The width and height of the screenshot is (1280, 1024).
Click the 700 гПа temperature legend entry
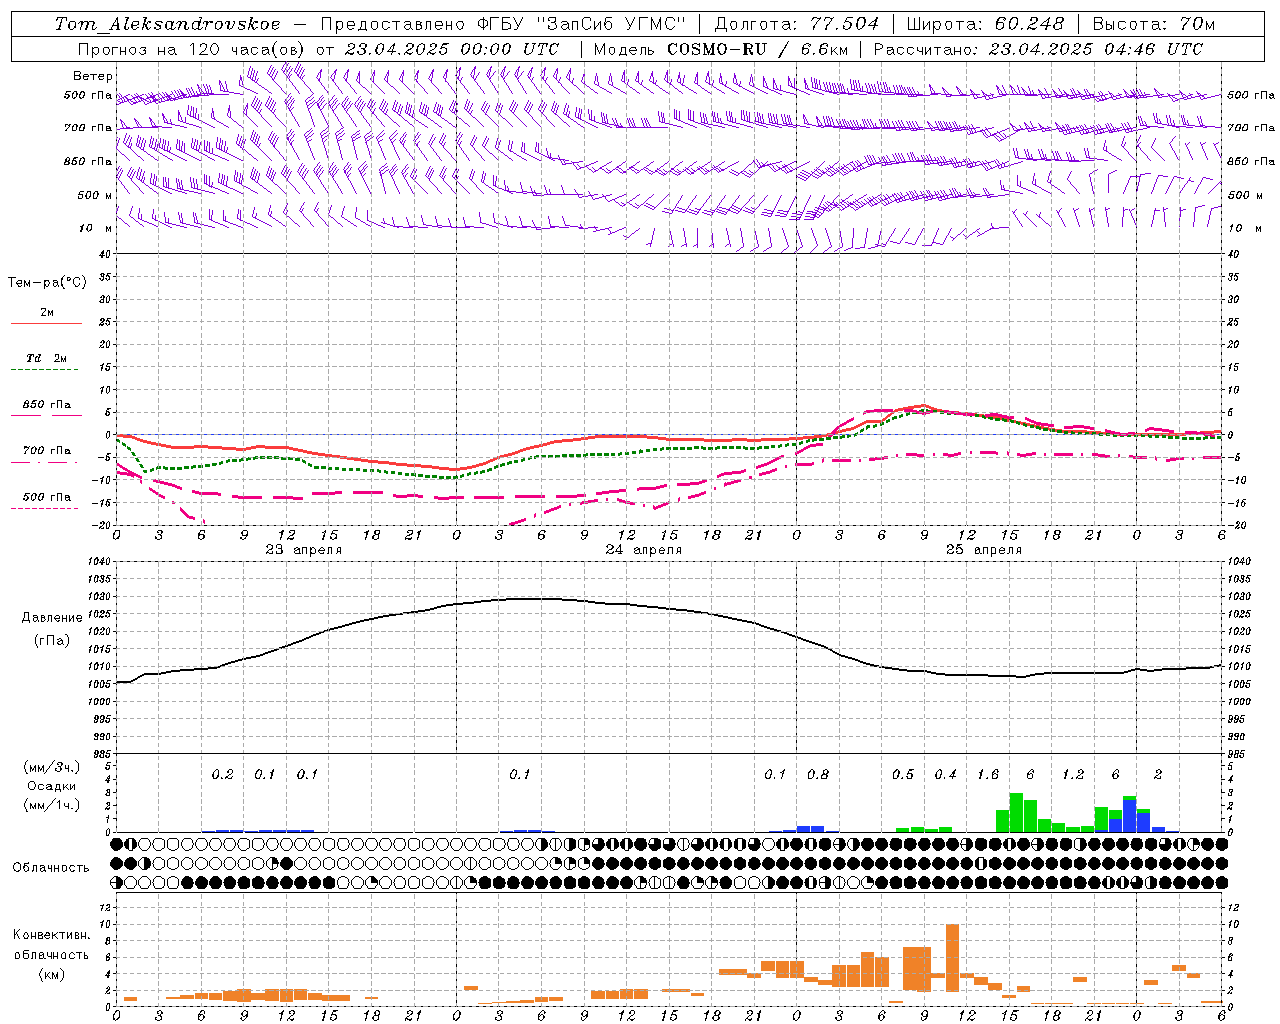click(x=47, y=451)
